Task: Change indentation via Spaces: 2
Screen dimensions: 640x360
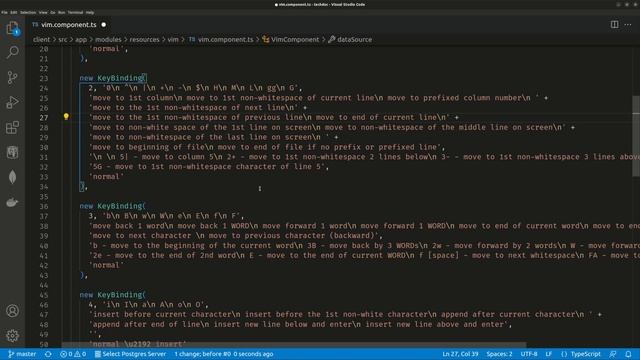Action: point(499,354)
